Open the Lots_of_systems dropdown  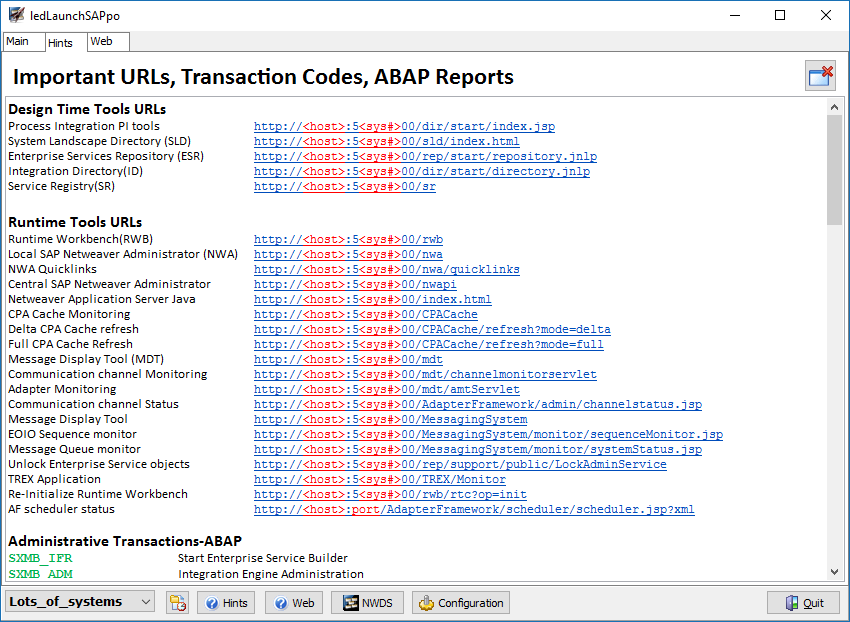pos(80,601)
